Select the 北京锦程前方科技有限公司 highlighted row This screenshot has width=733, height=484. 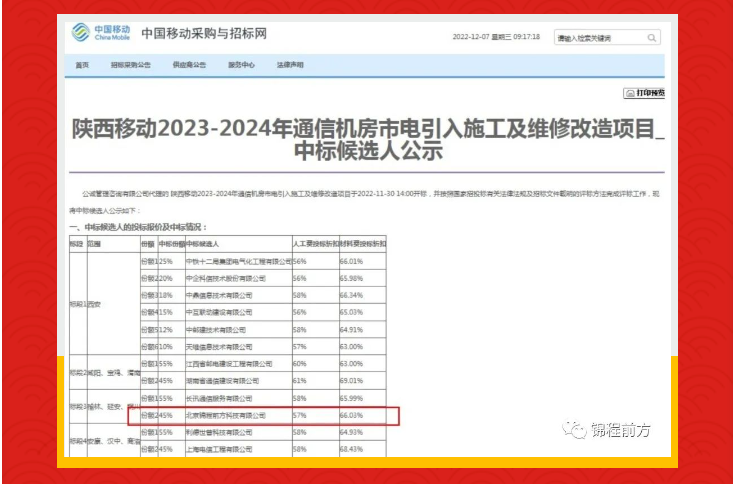coord(227,414)
